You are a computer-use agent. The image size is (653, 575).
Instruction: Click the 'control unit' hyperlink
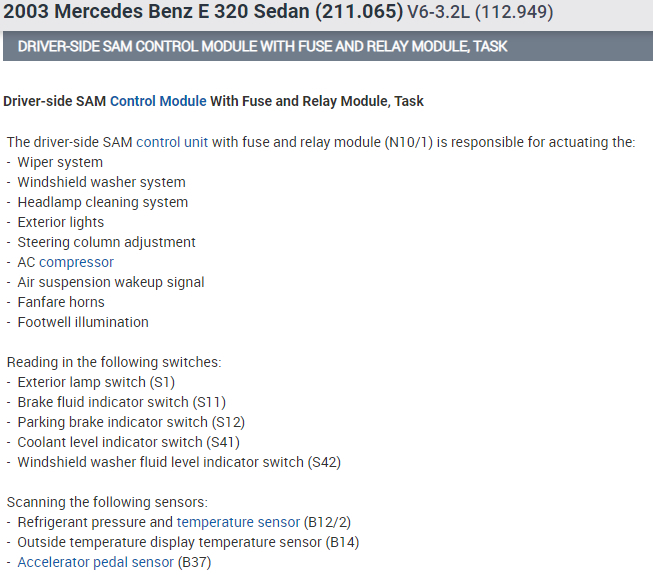pos(172,142)
